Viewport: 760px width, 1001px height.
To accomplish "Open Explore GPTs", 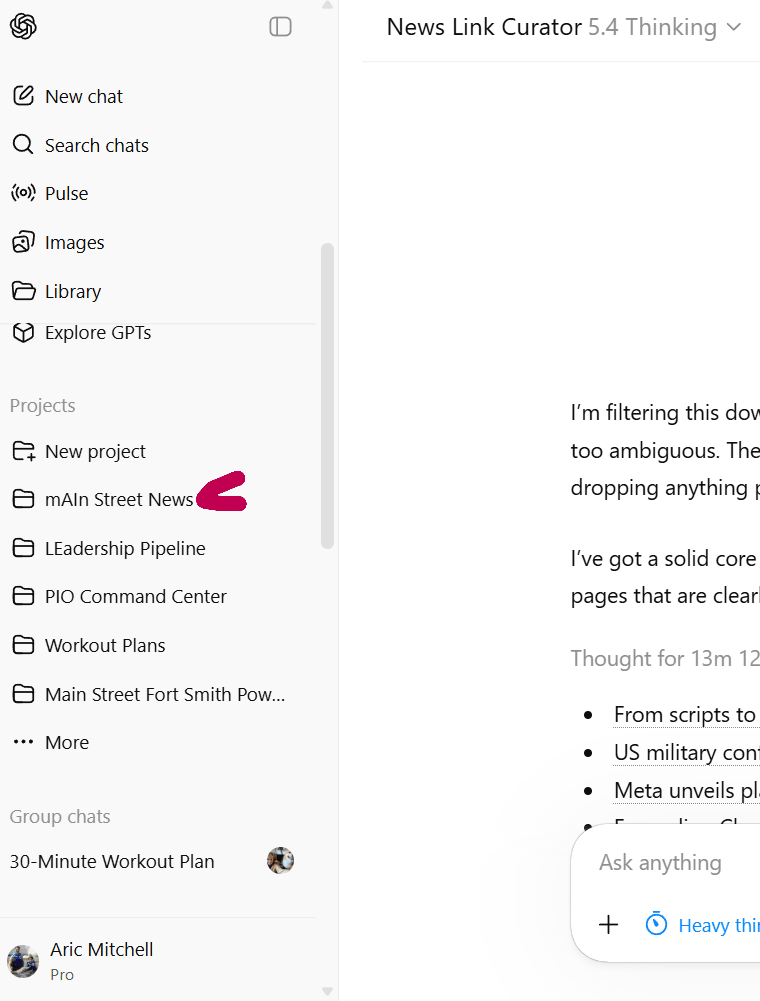I will coord(97,333).
